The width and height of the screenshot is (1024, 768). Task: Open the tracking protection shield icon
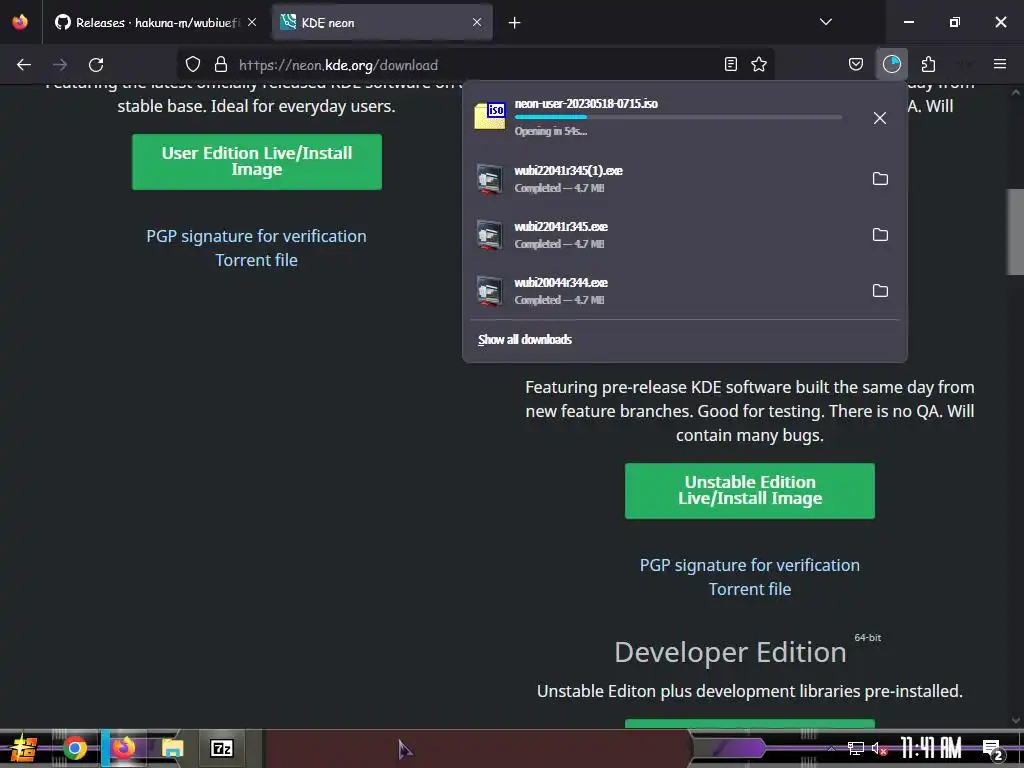coord(193,65)
